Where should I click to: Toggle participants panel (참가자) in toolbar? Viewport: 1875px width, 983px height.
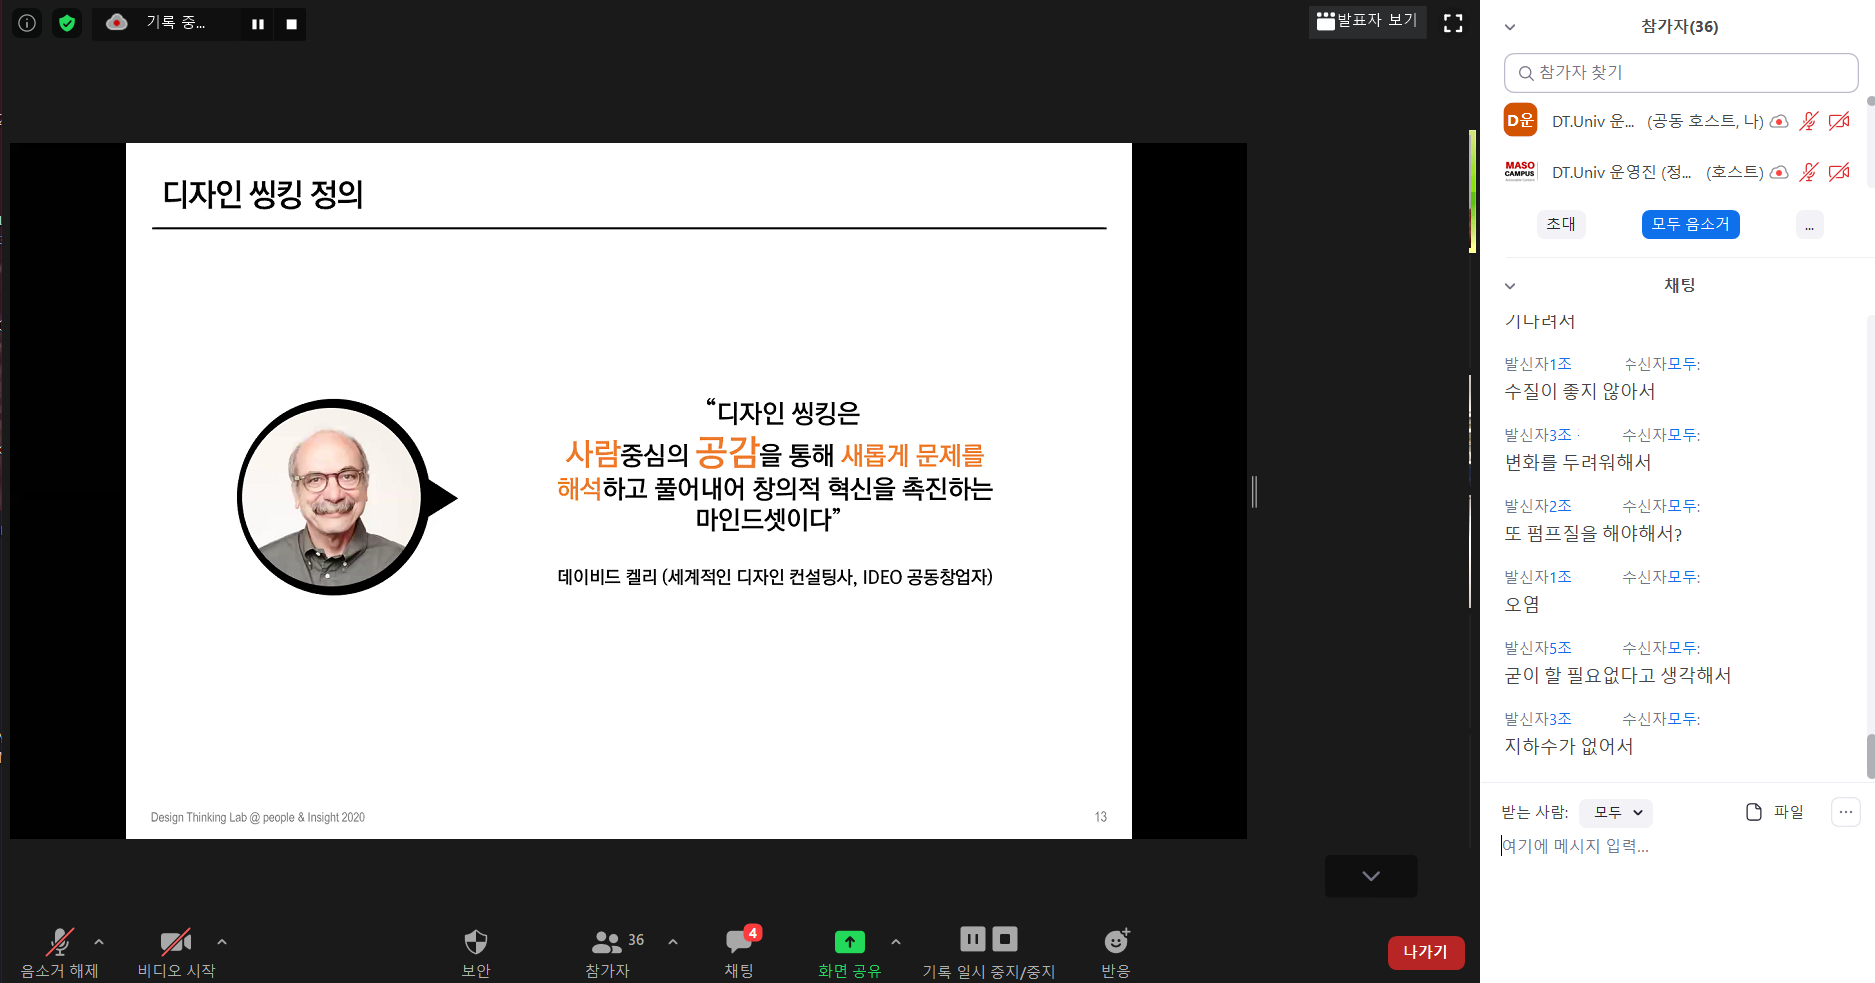(x=607, y=942)
